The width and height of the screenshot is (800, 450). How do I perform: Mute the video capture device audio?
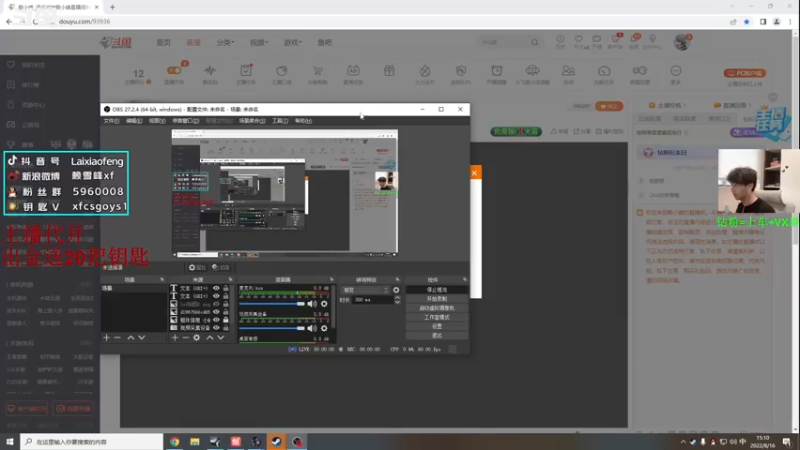pos(312,328)
